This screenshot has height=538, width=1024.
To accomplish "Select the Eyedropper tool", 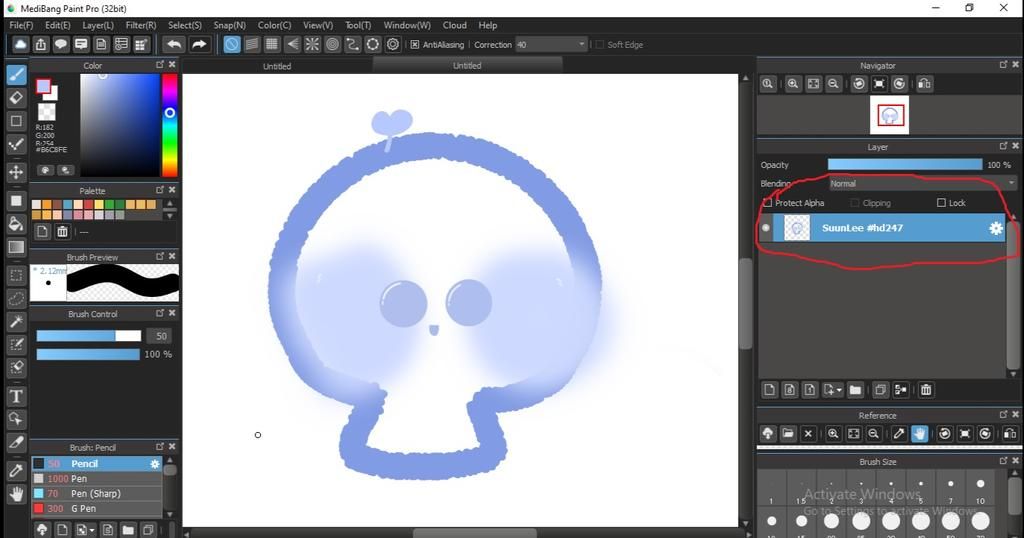I will 16,470.
